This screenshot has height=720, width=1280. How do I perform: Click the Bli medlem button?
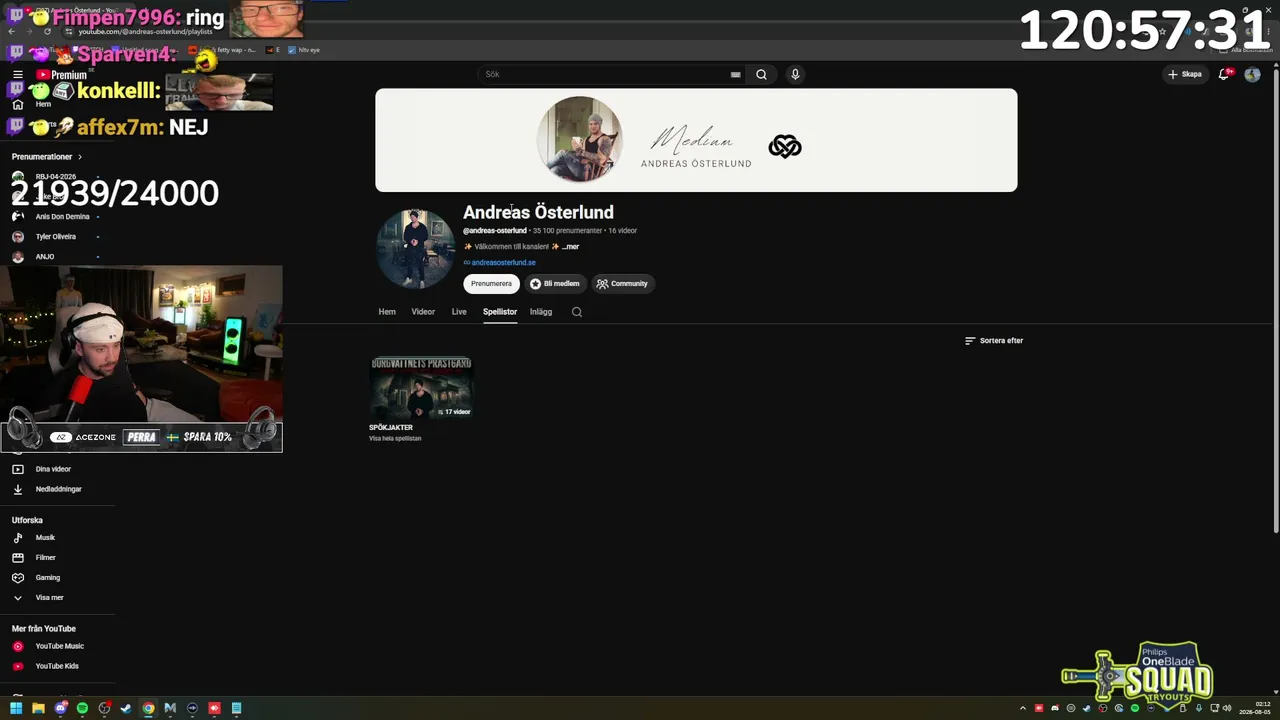point(555,284)
